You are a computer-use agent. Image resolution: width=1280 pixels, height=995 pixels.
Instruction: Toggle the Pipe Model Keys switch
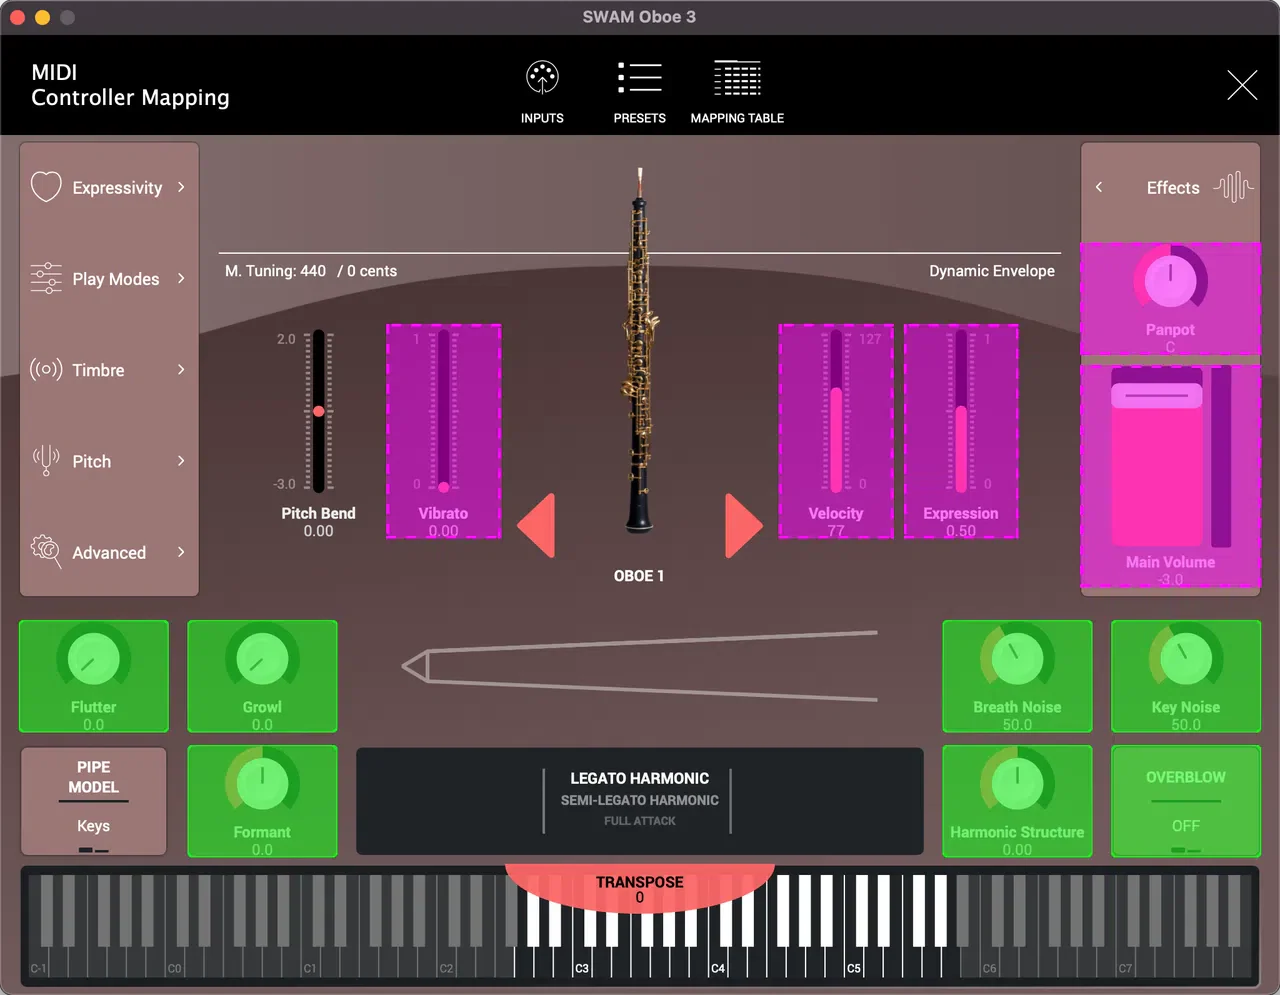point(94,801)
